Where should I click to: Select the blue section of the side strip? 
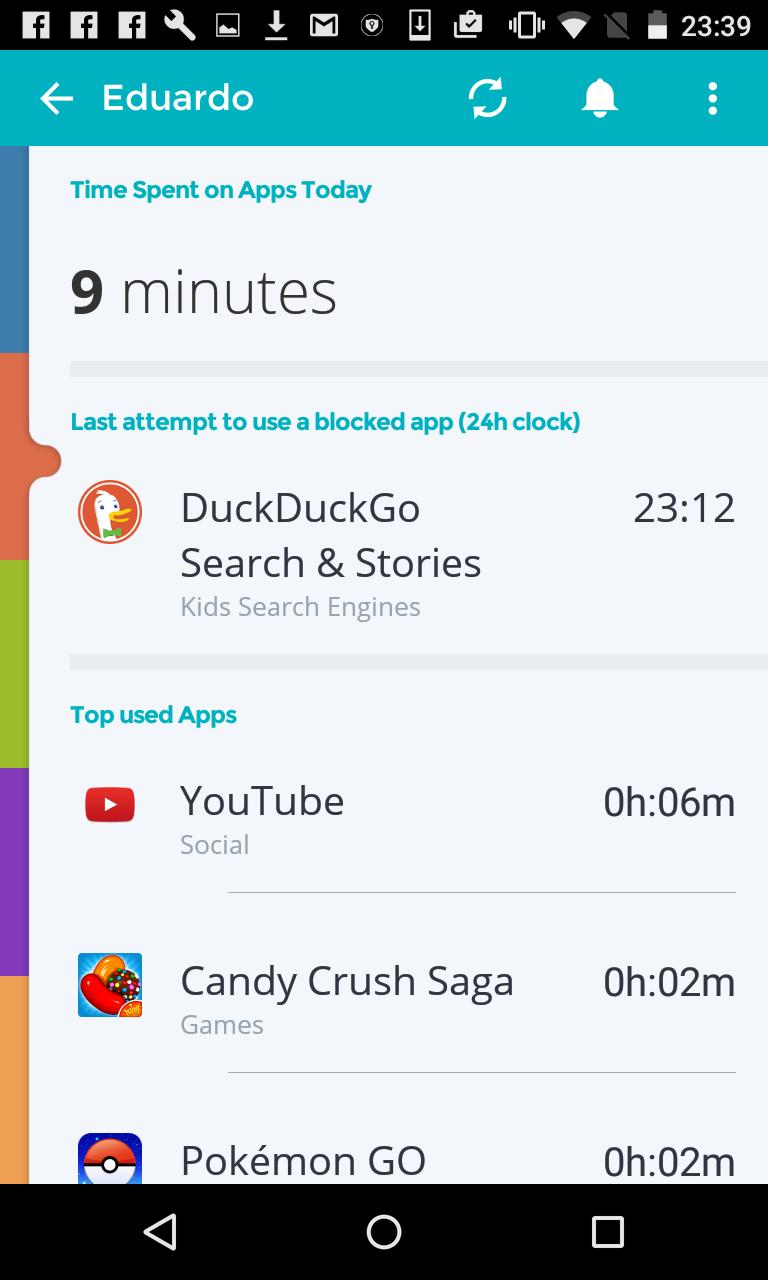[14, 250]
